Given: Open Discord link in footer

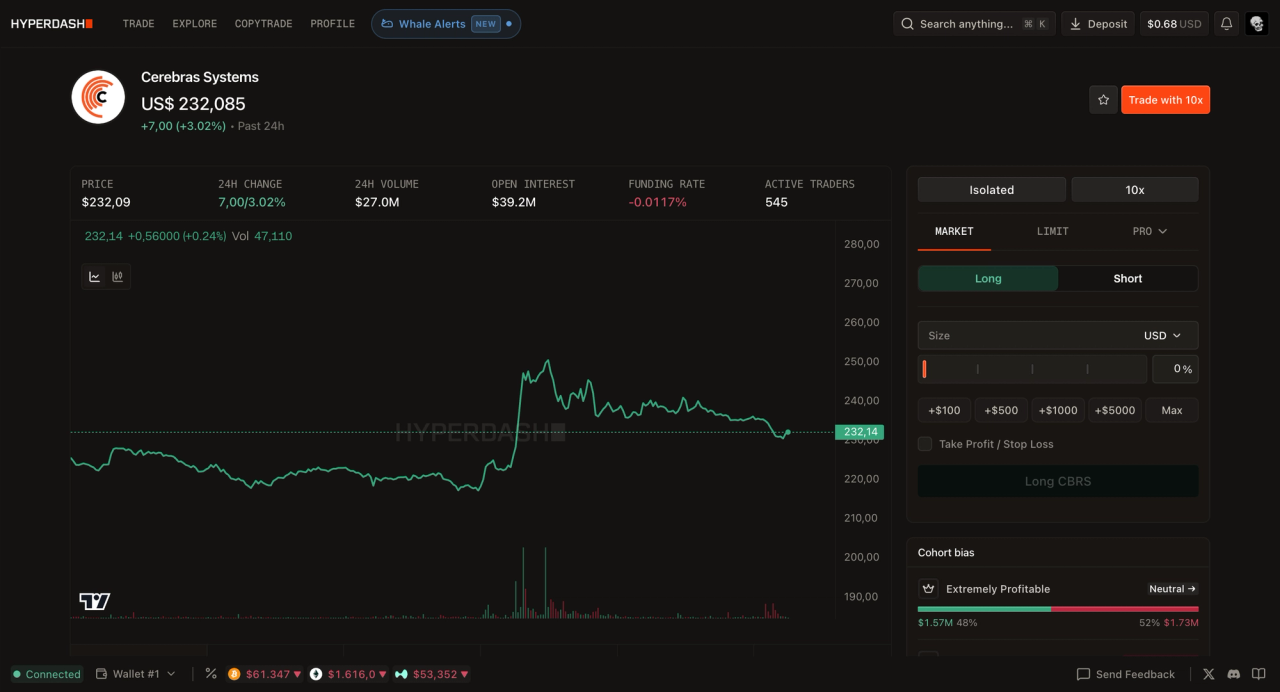Looking at the screenshot, I should click(1234, 675).
